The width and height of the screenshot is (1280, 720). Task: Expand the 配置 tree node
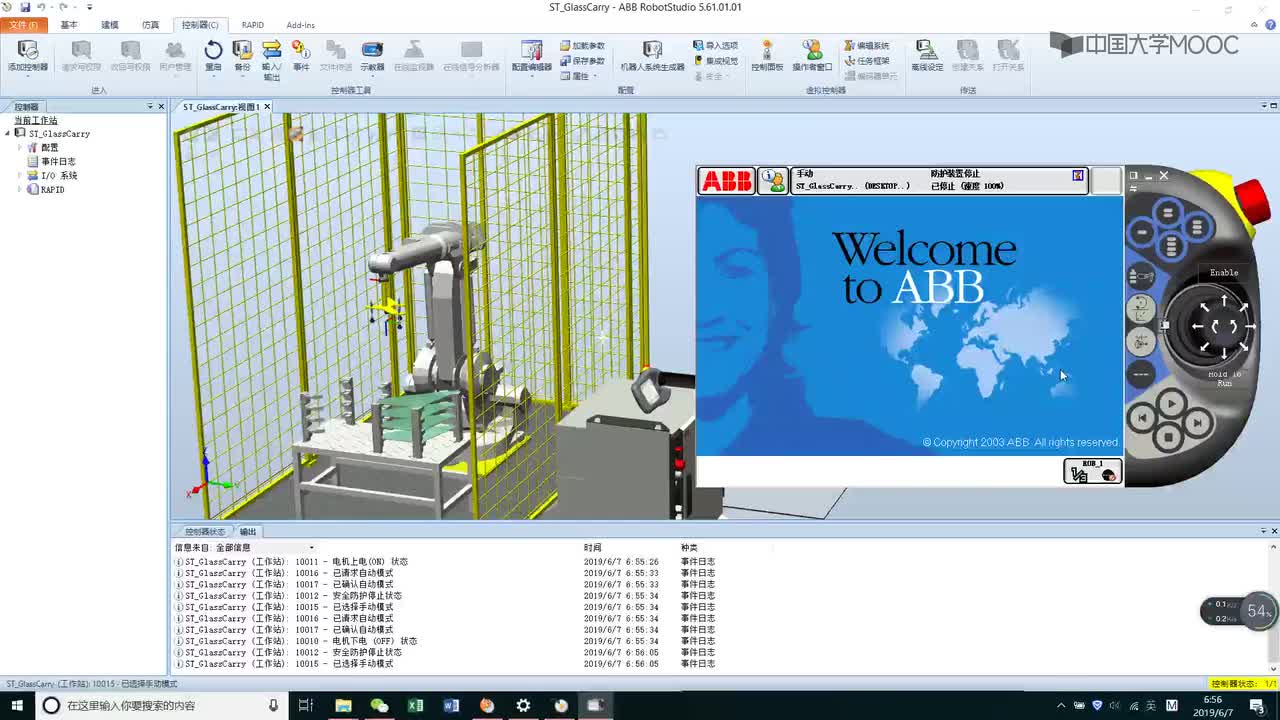click(x=19, y=147)
